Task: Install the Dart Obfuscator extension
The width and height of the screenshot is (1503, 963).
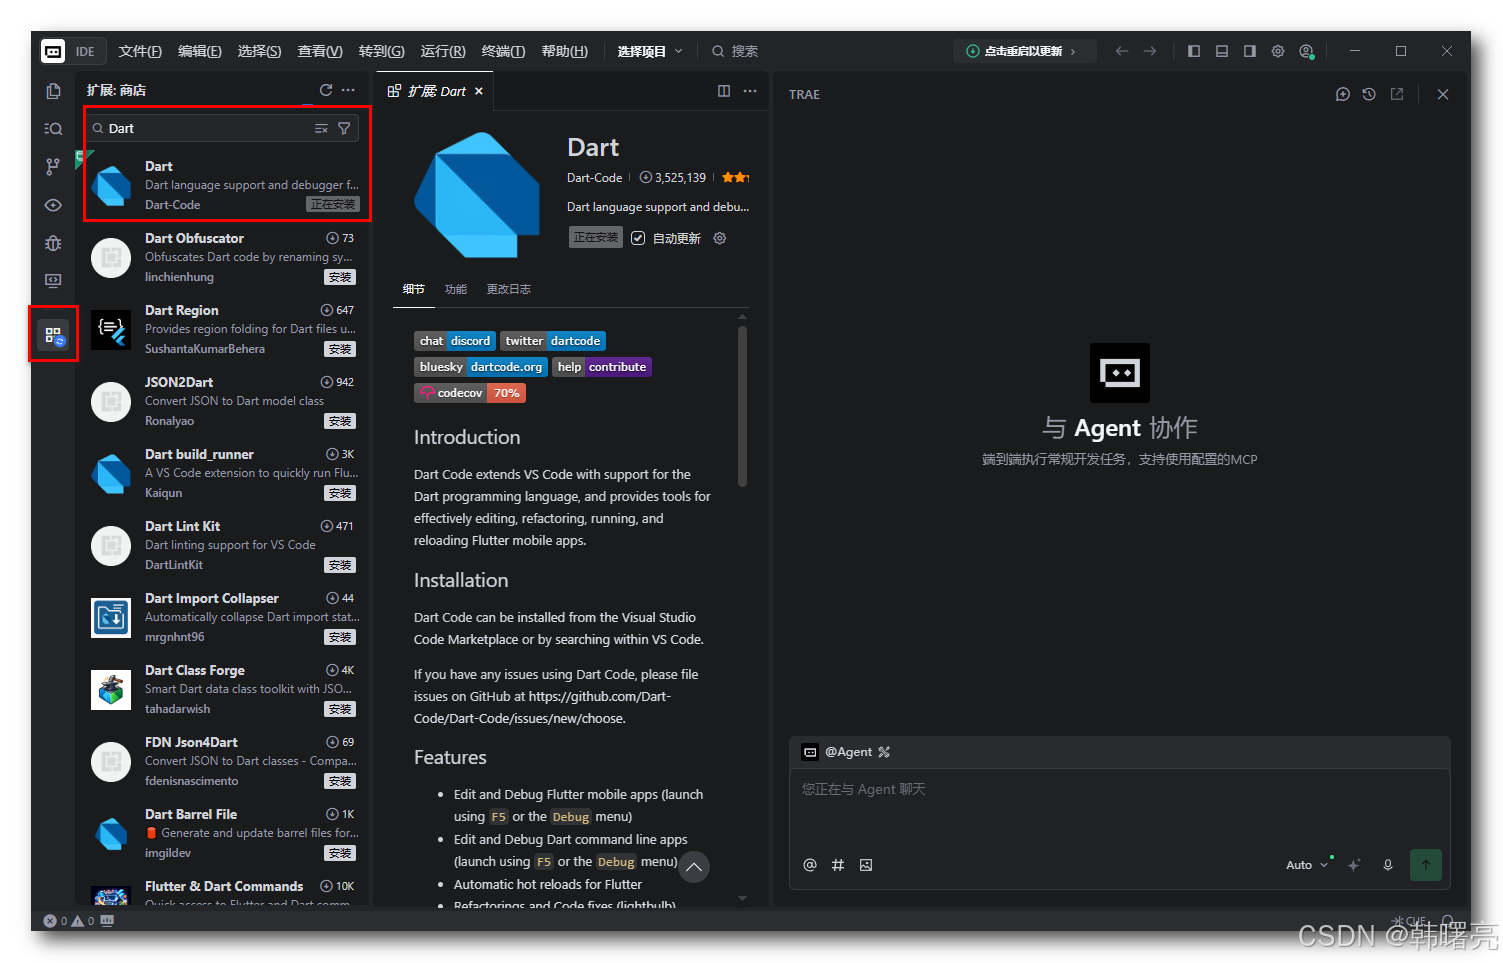Action: (x=340, y=277)
